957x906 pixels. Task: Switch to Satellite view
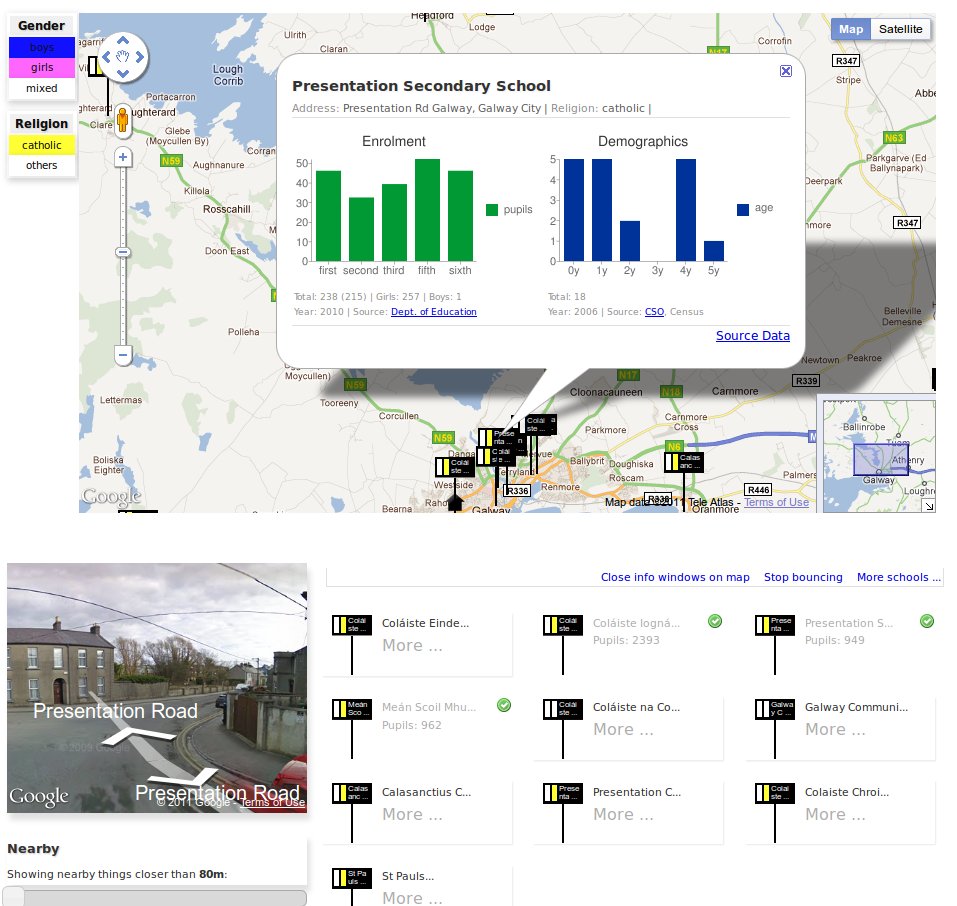tap(900, 29)
